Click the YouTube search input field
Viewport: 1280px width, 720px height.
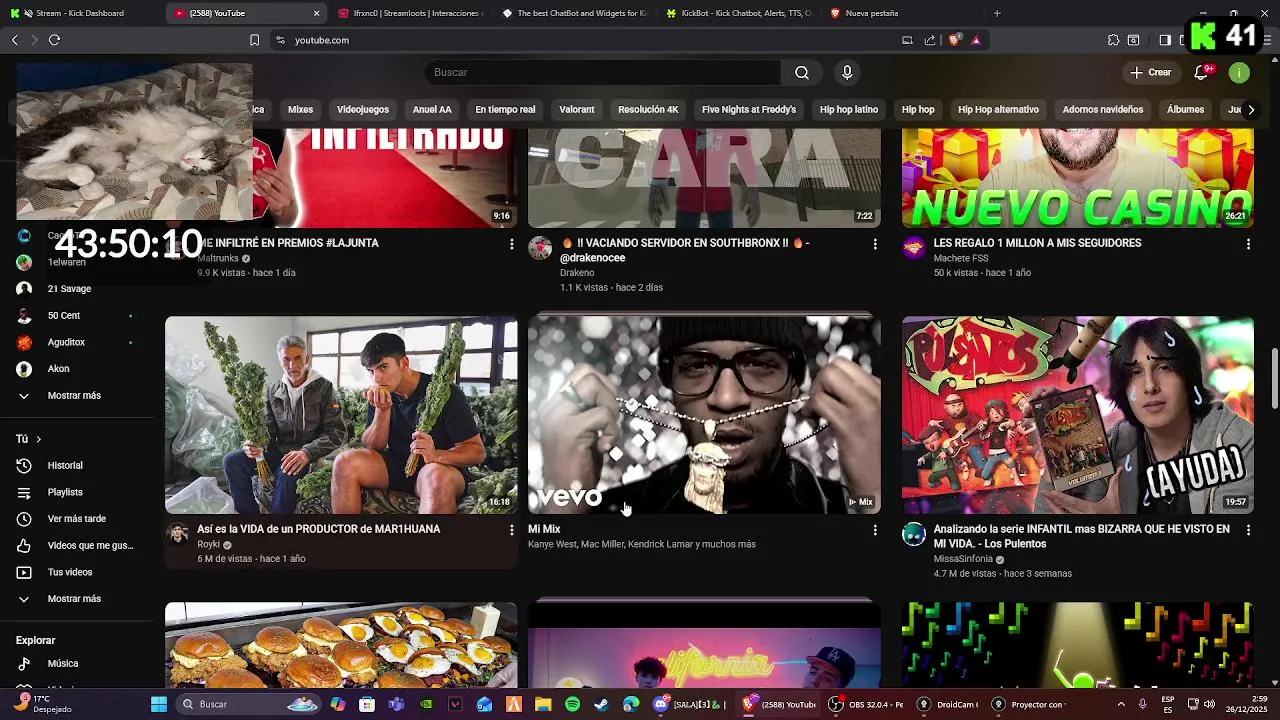(603, 72)
